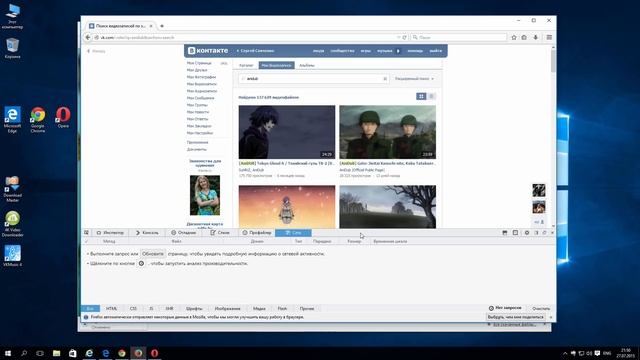Click the Reload button in Network panel hint

(x=153, y=254)
